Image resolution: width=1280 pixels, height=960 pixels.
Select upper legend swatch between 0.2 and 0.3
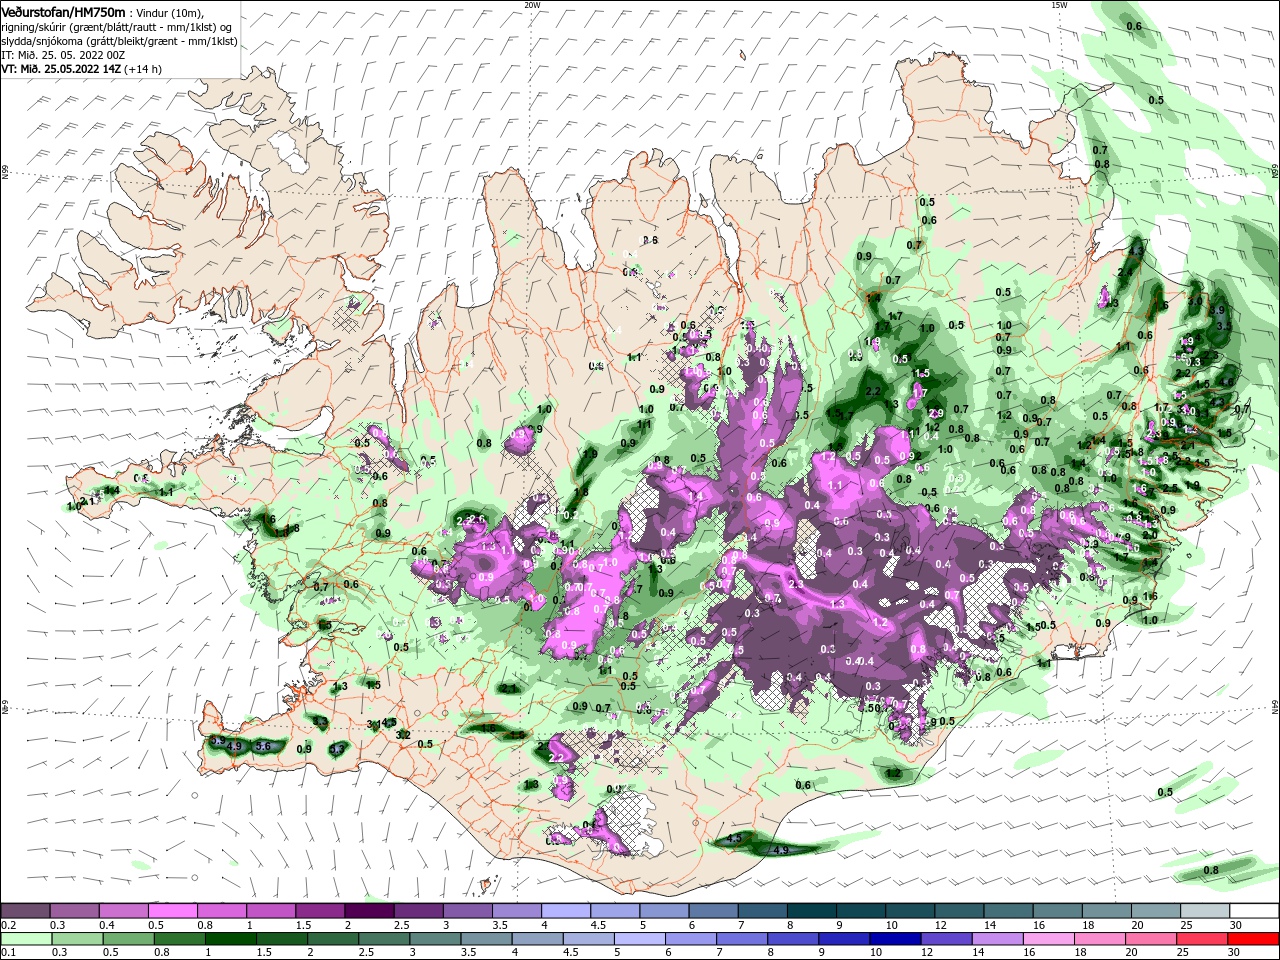25,911
